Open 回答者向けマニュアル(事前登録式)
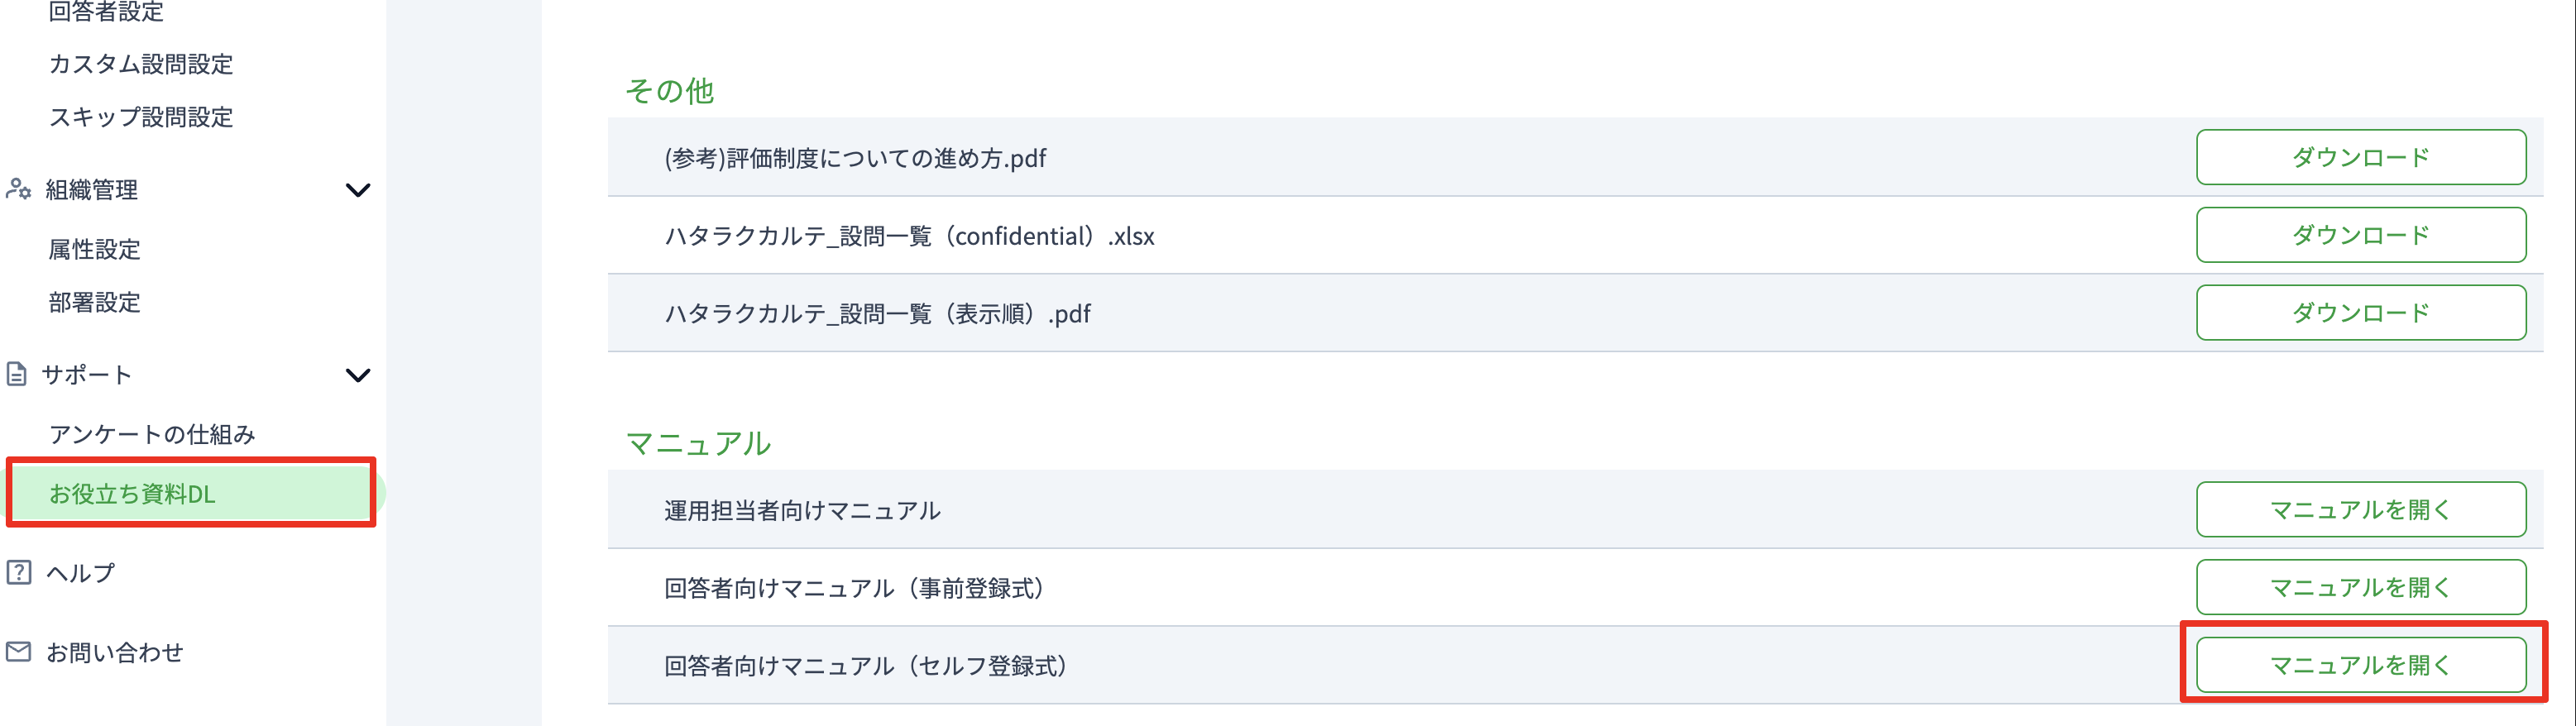The width and height of the screenshot is (2576, 726). click(2360, 587)
